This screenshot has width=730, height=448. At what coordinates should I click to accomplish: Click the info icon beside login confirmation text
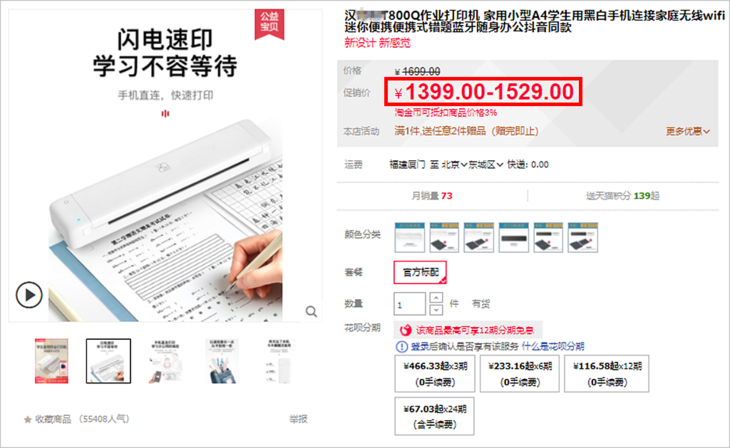401,346
